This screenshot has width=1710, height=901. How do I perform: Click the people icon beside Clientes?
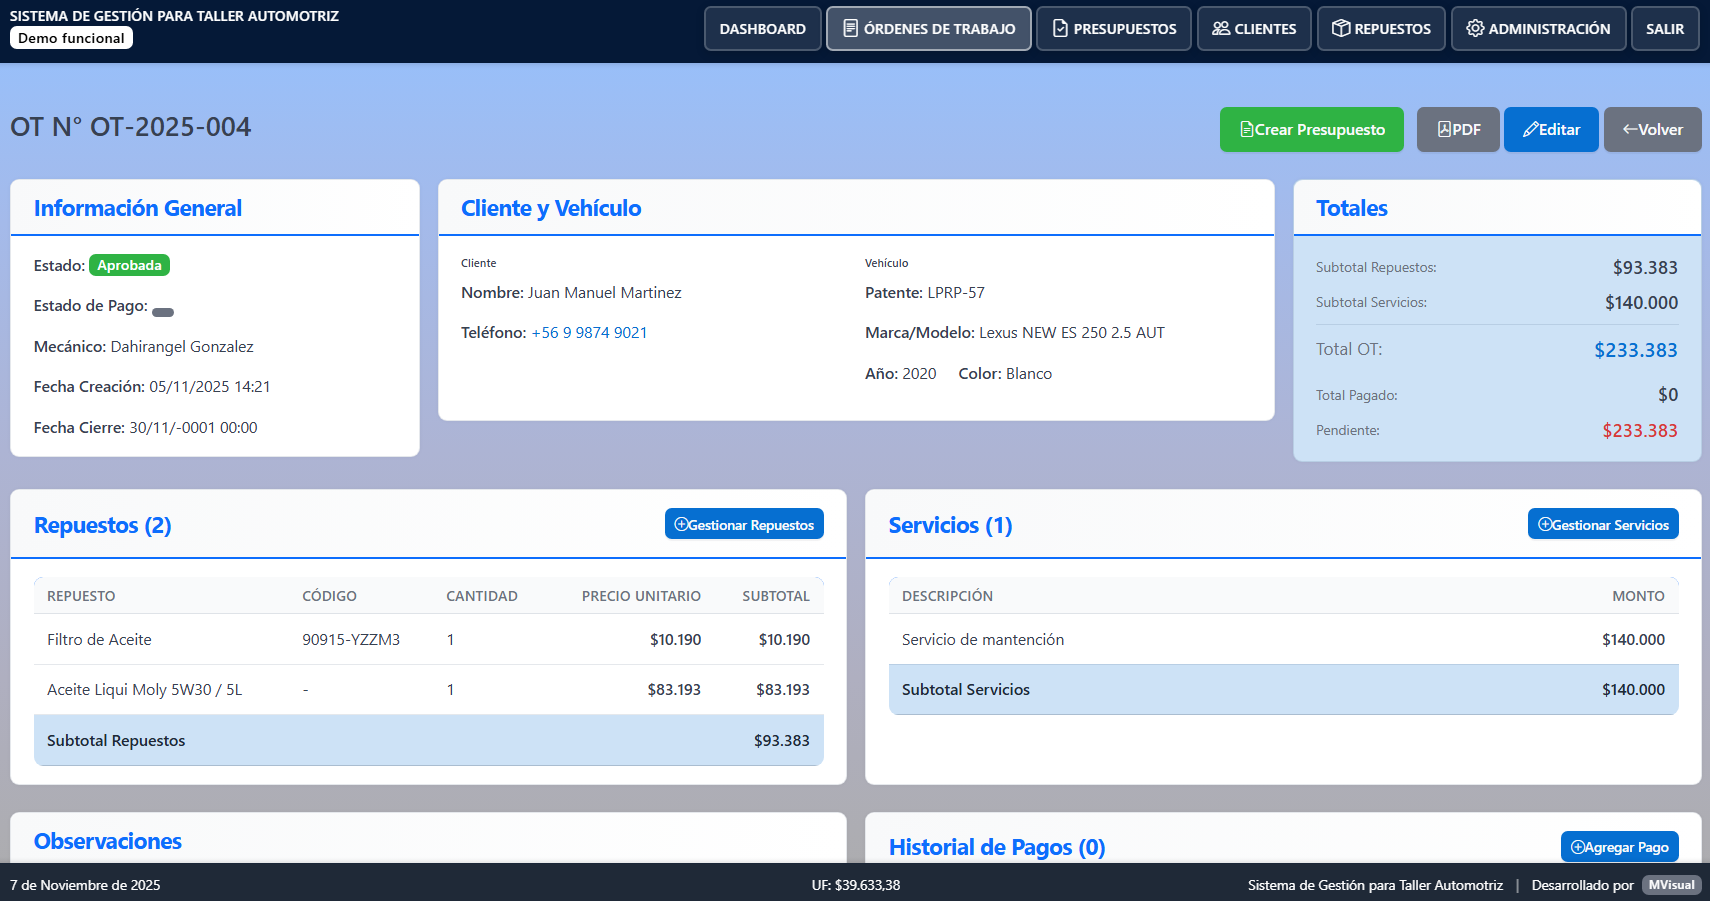point(1221,29)
